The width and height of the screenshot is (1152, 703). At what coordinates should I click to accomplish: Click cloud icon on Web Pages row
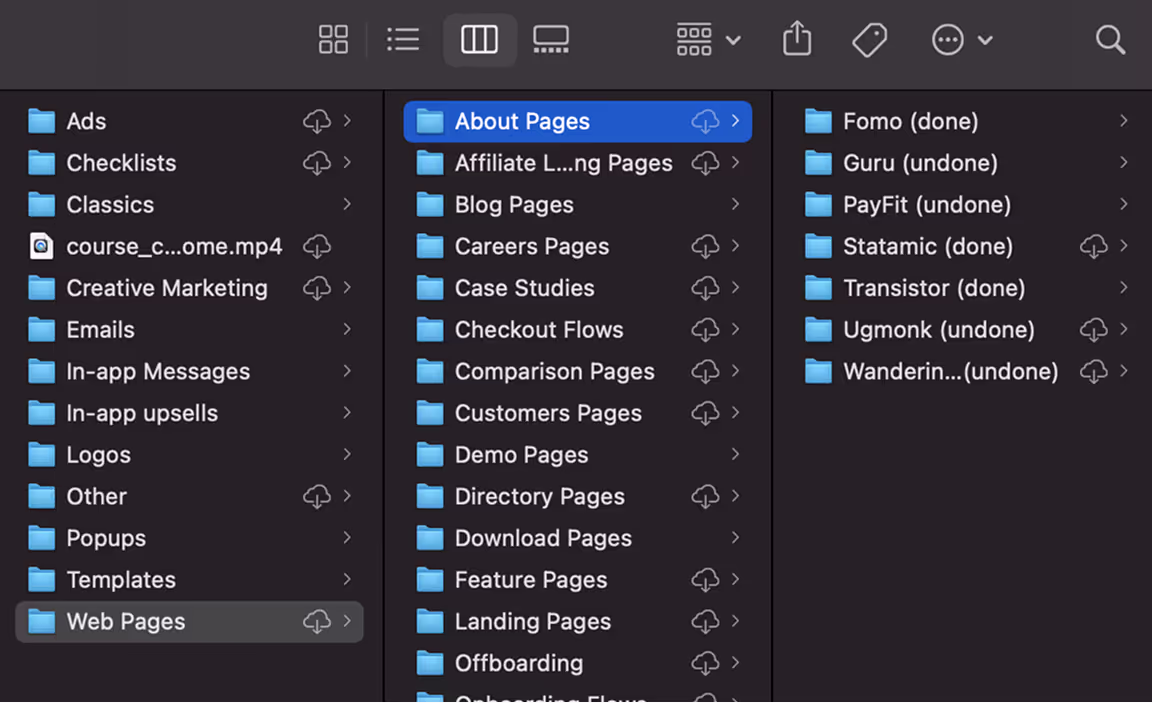(317, 621)
